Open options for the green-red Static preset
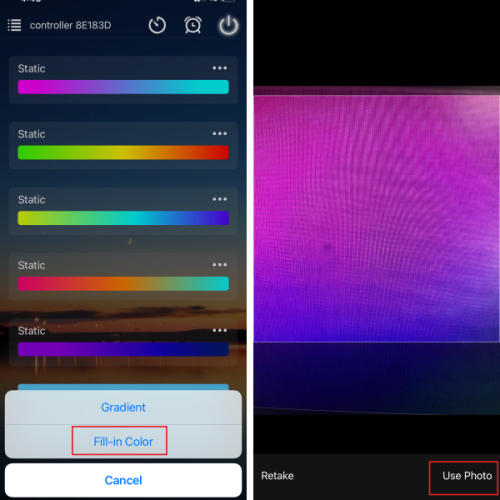500x500 pixels. (220, 134)
